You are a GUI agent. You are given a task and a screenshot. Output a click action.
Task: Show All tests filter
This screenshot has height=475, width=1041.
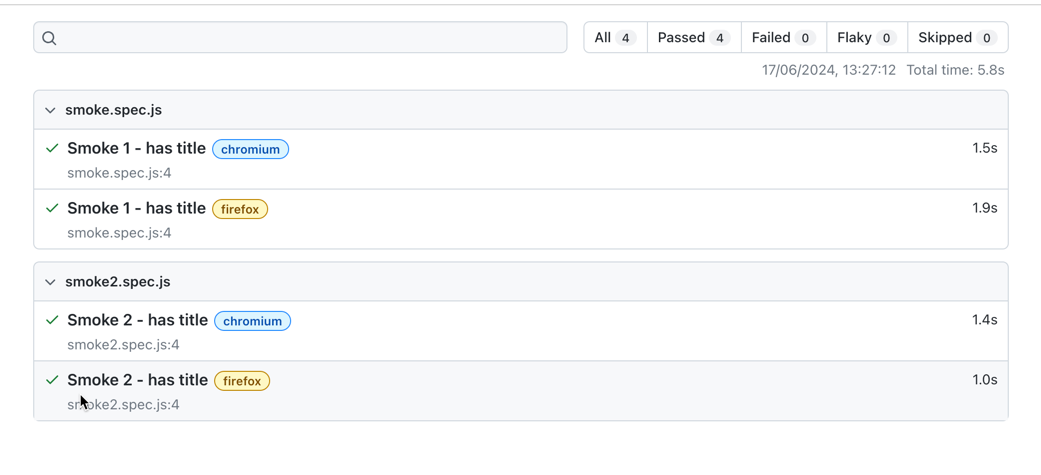point(614,38)
